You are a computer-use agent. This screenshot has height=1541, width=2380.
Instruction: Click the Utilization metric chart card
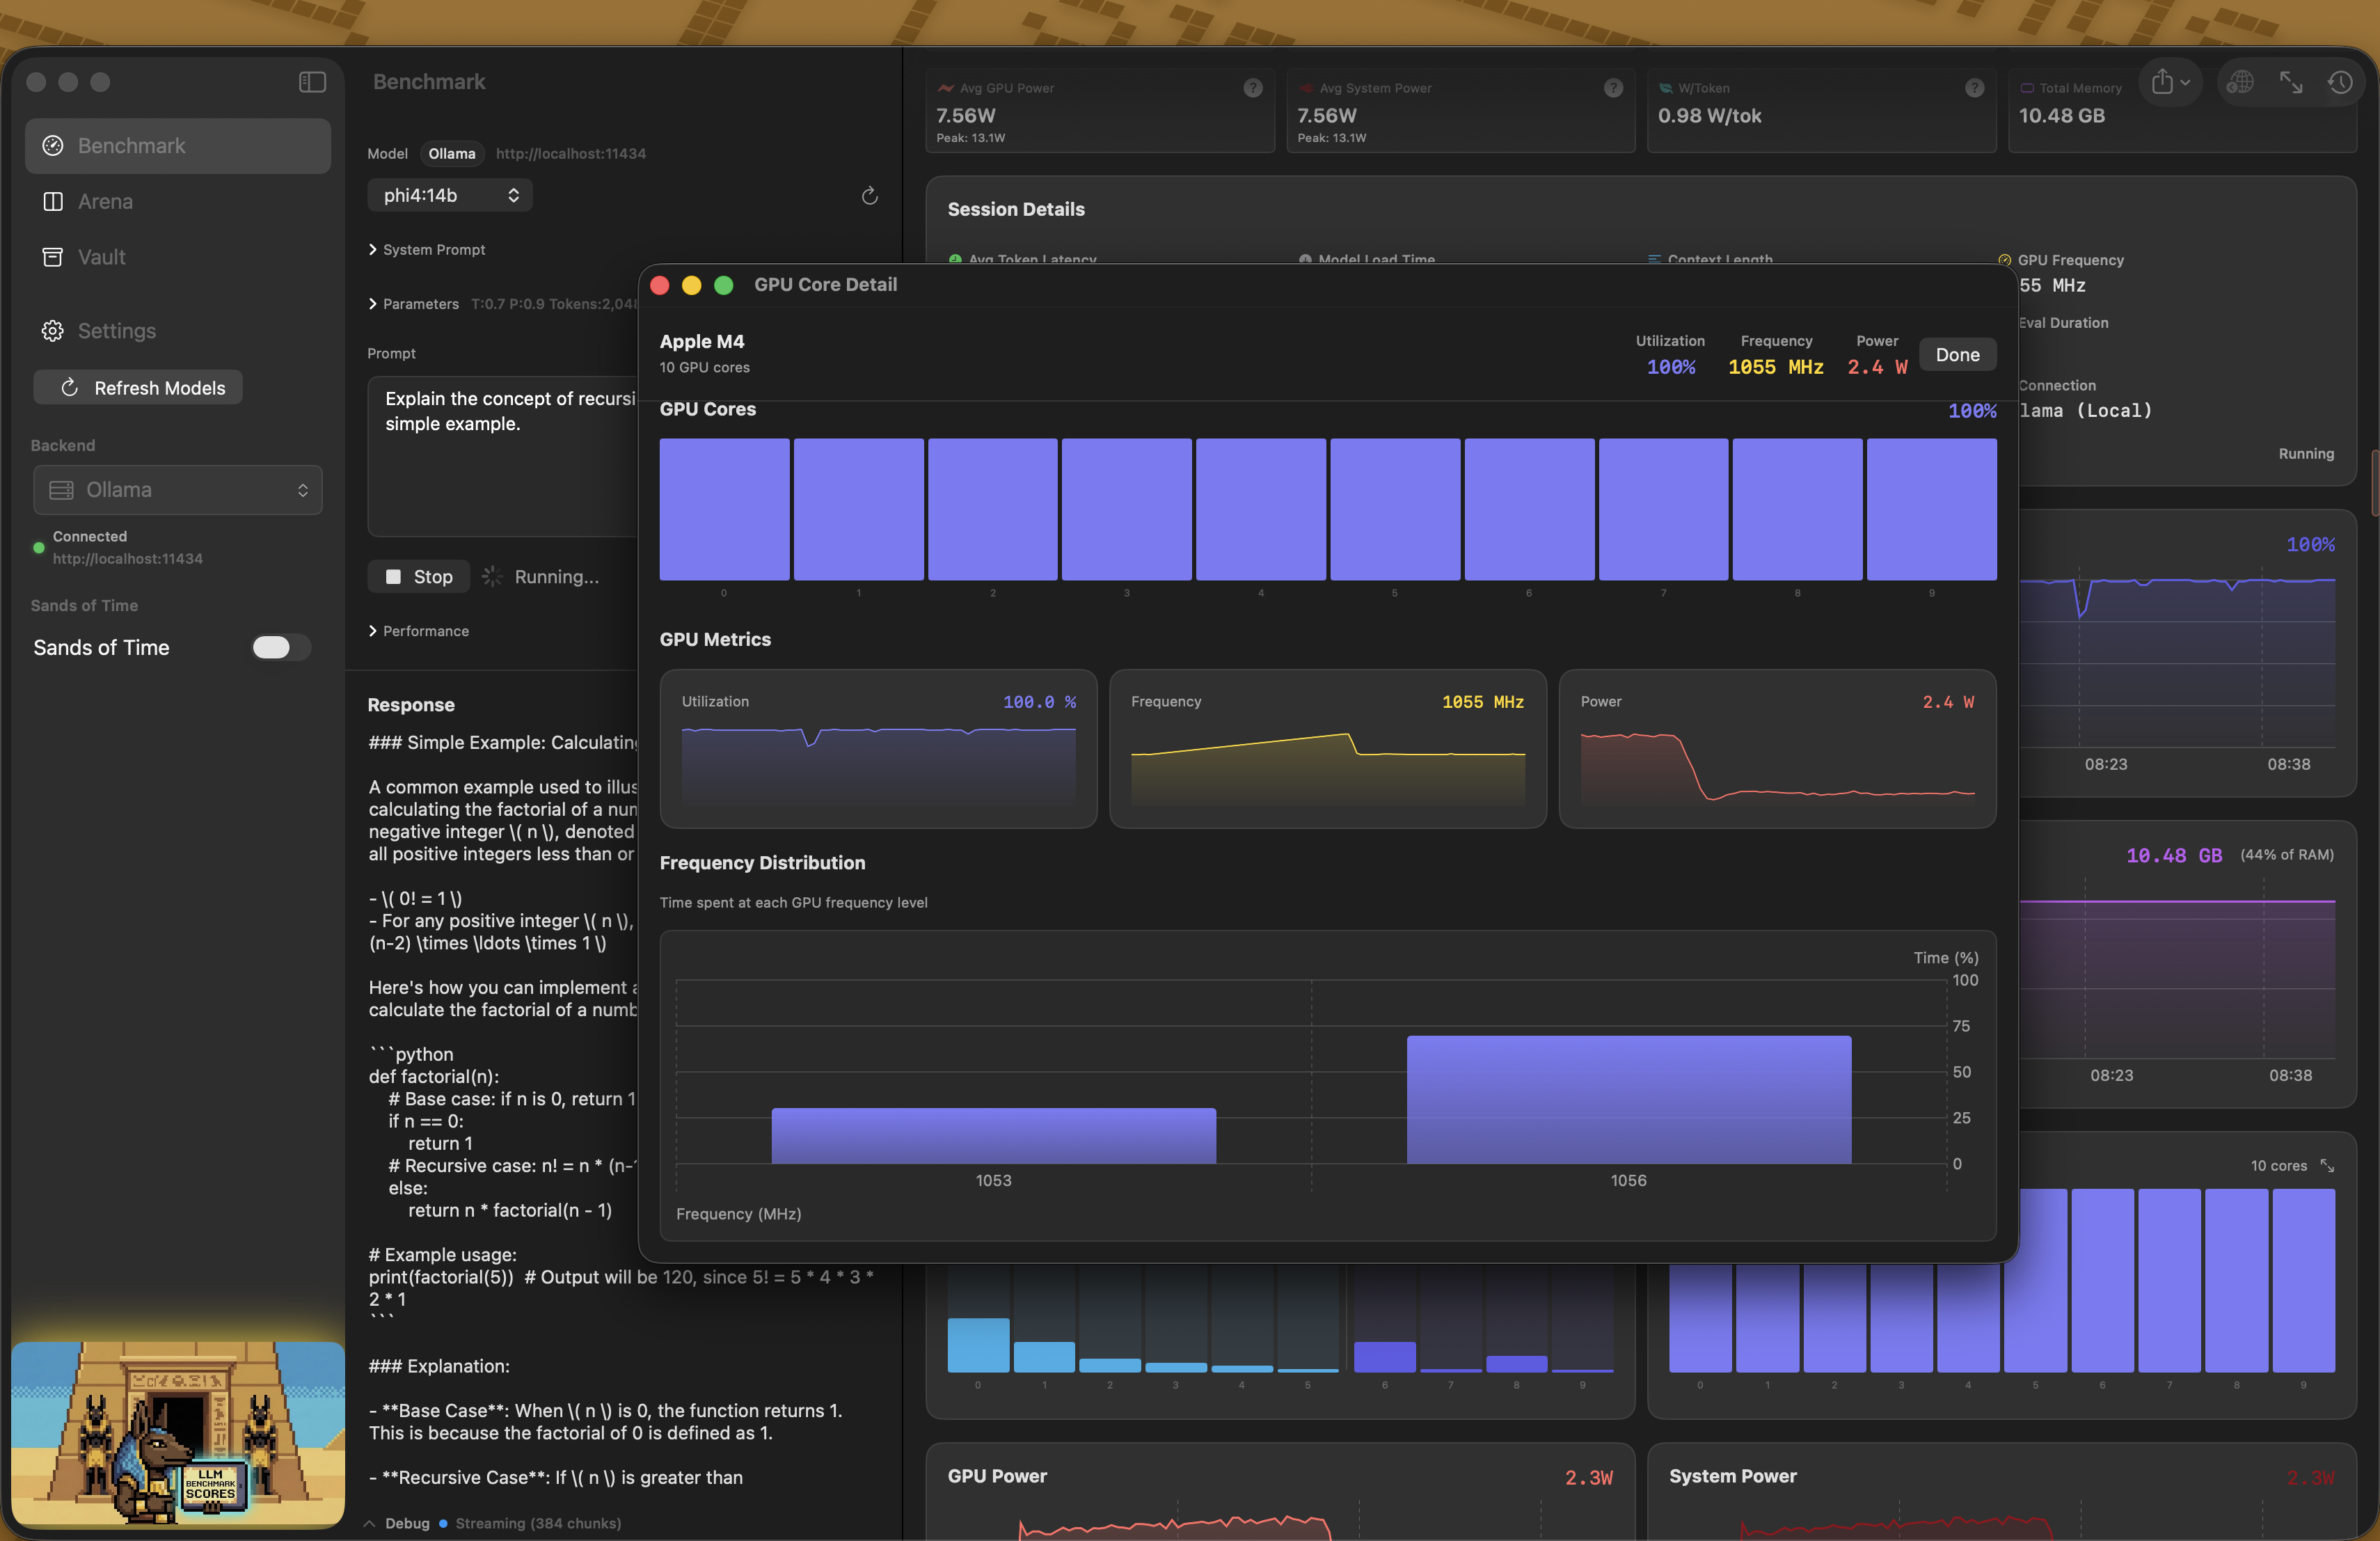[878, 749]
